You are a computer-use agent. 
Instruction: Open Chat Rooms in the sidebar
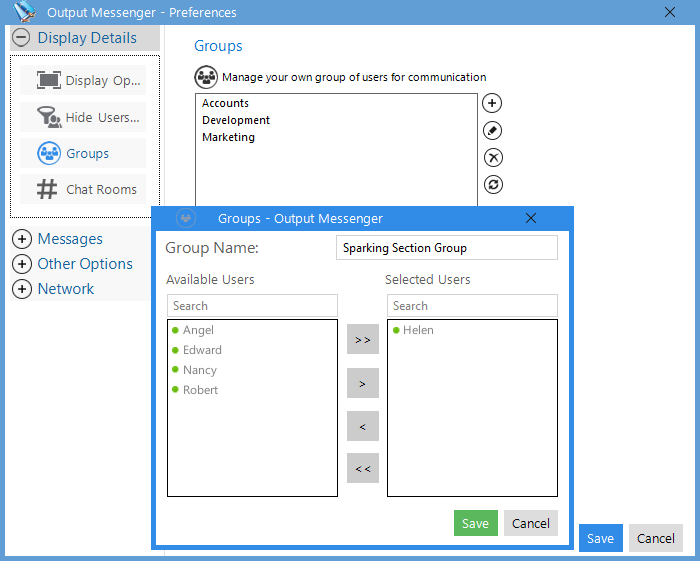(83, 189)
